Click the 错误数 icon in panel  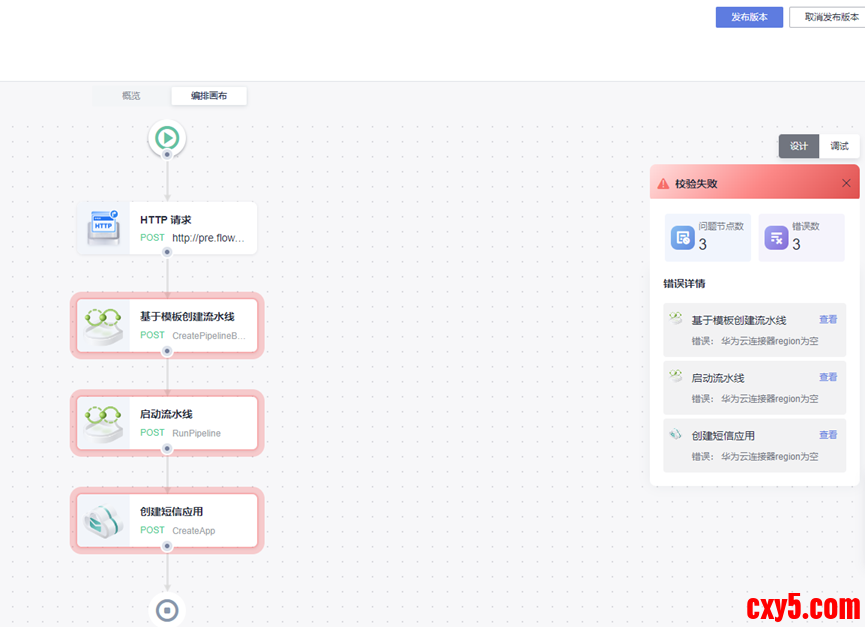click(x=776, y=237)
